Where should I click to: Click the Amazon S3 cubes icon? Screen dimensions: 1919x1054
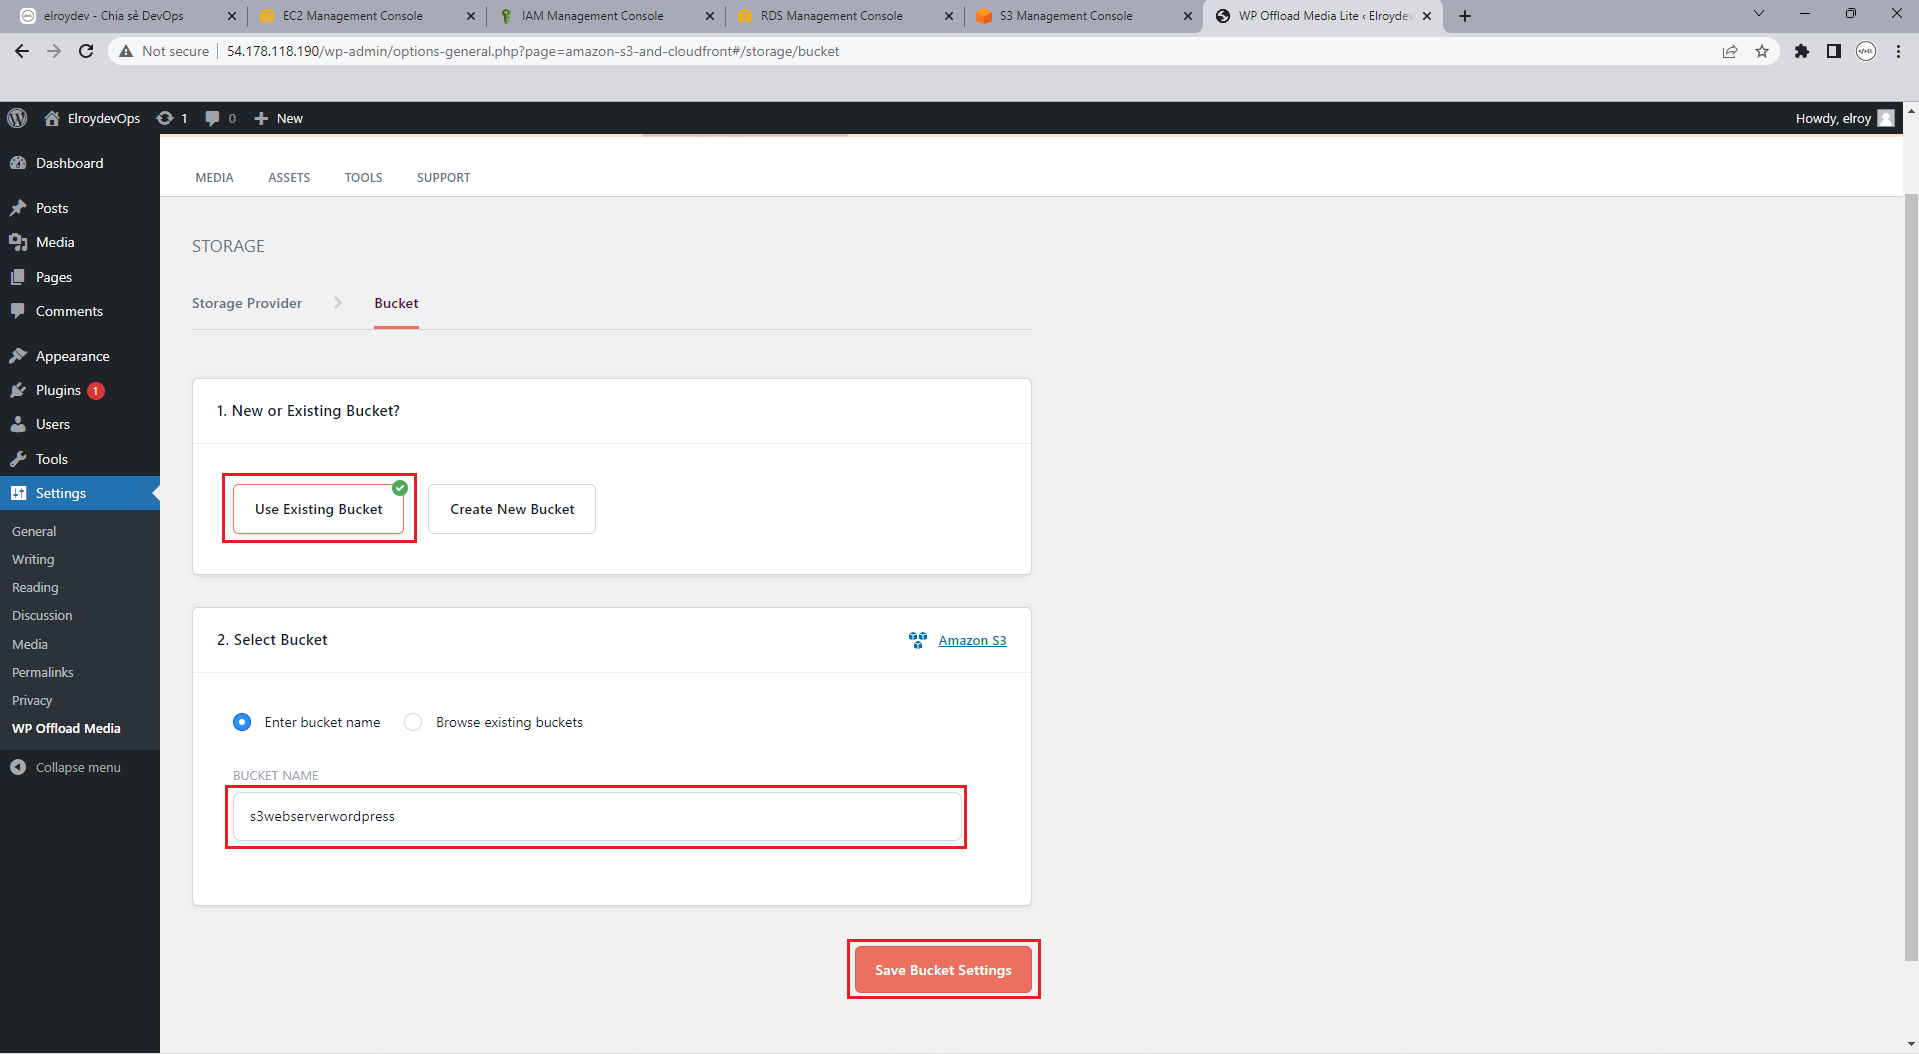[918, 640]
